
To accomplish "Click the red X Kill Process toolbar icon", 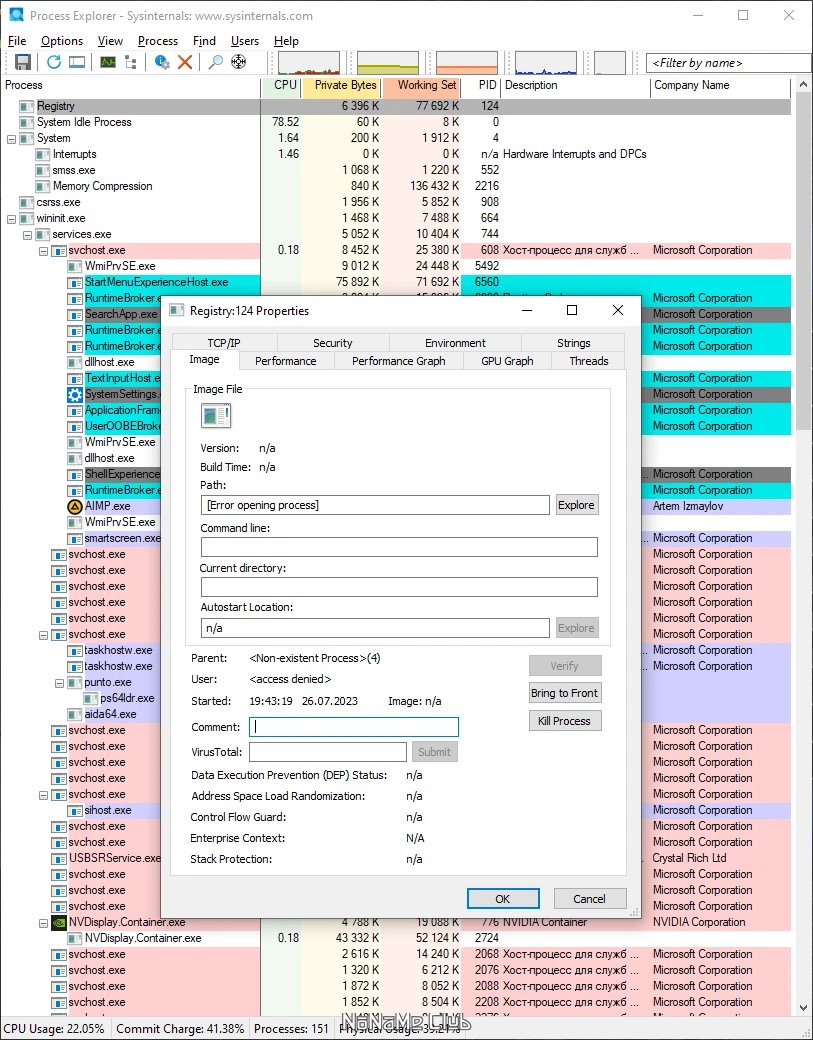I will coord(185,62).
